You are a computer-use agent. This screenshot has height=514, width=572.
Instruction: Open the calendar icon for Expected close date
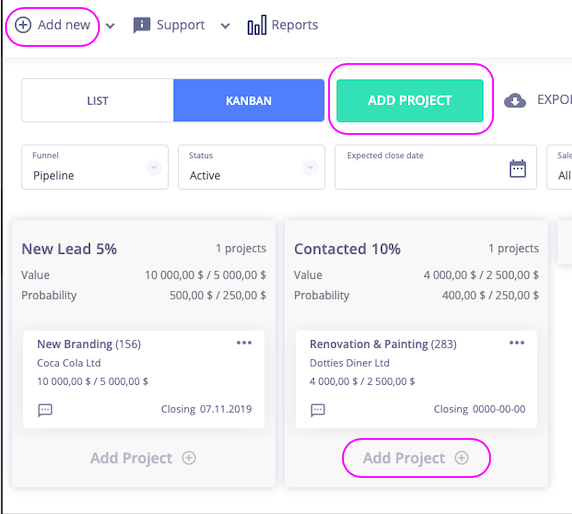tap(517, 169)
